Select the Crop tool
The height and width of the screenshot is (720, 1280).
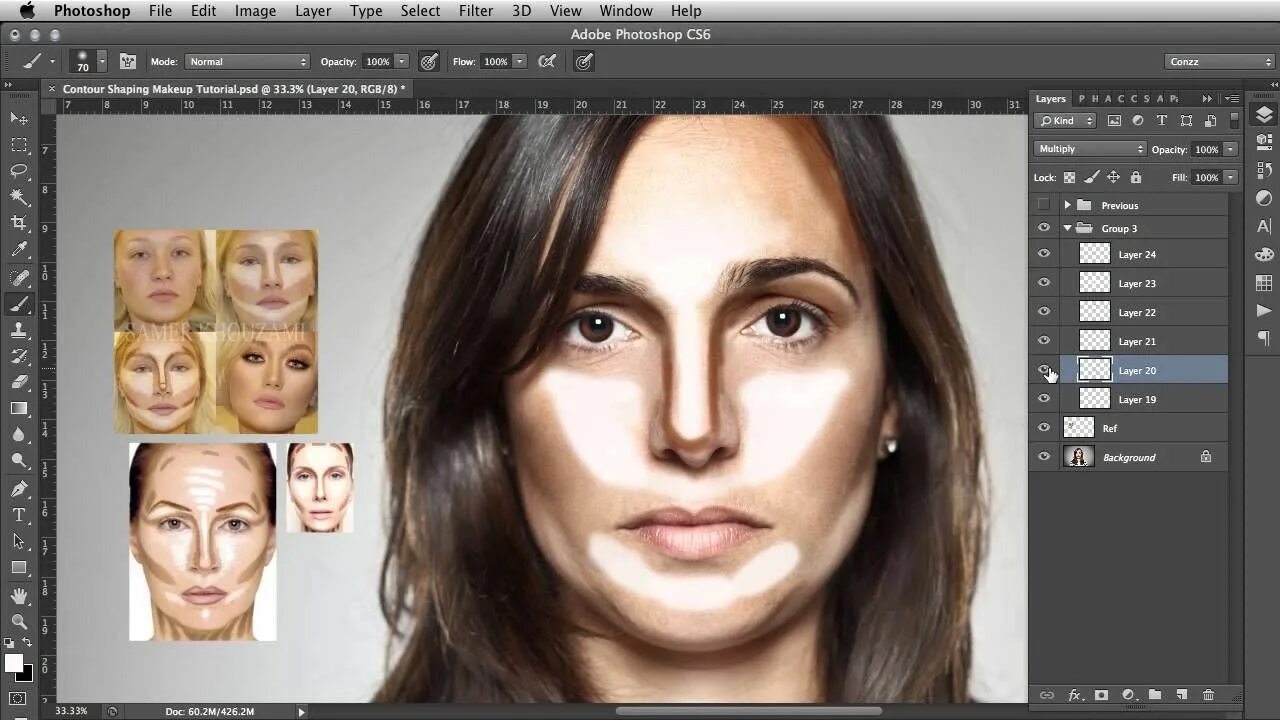[19, 223]
